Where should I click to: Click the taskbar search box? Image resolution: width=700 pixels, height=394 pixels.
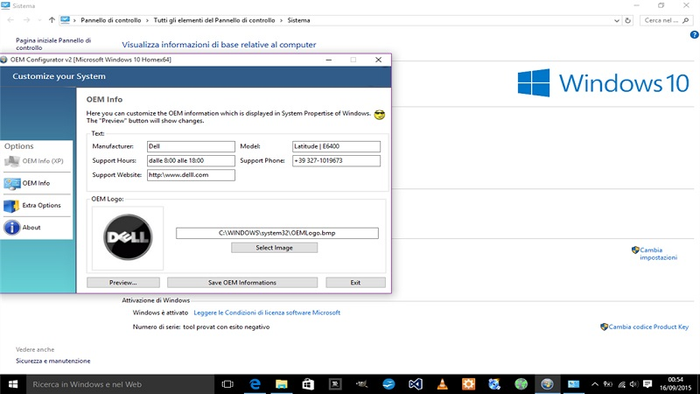(x=121, y=384)
